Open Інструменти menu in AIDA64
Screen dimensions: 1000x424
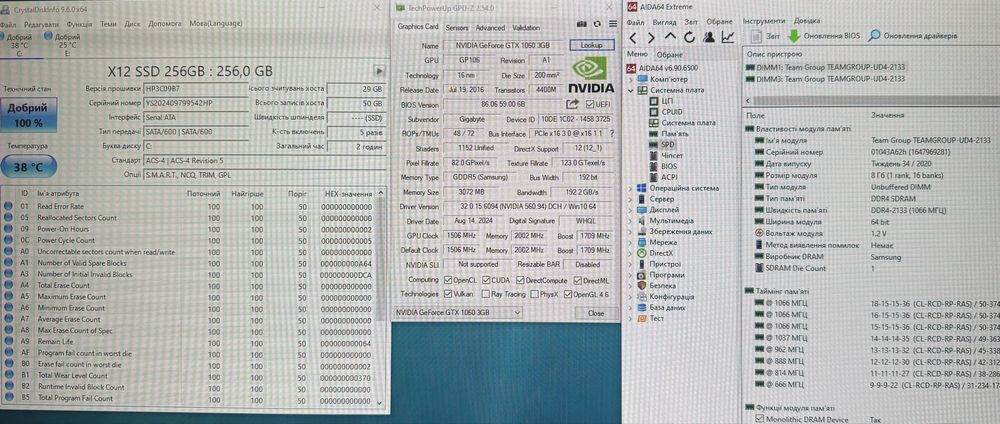pos(763,21)
